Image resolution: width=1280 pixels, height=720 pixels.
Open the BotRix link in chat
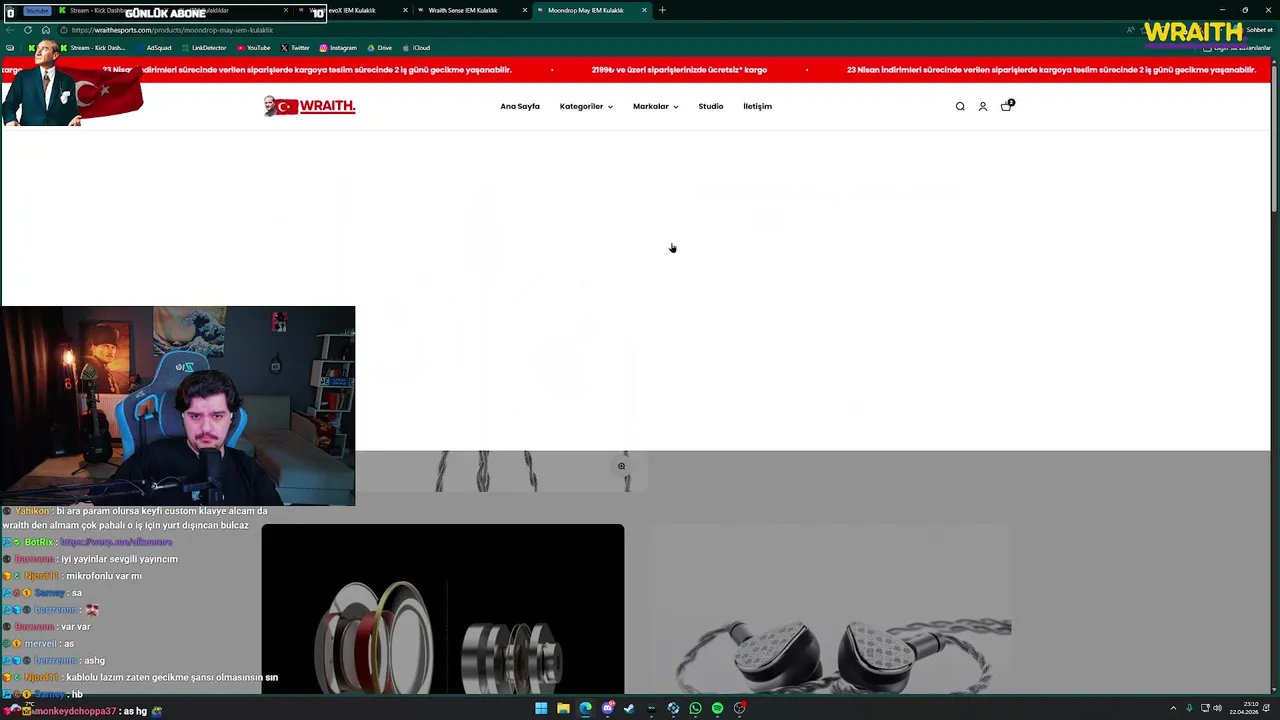pyautogui.click(x=116, y=542)
